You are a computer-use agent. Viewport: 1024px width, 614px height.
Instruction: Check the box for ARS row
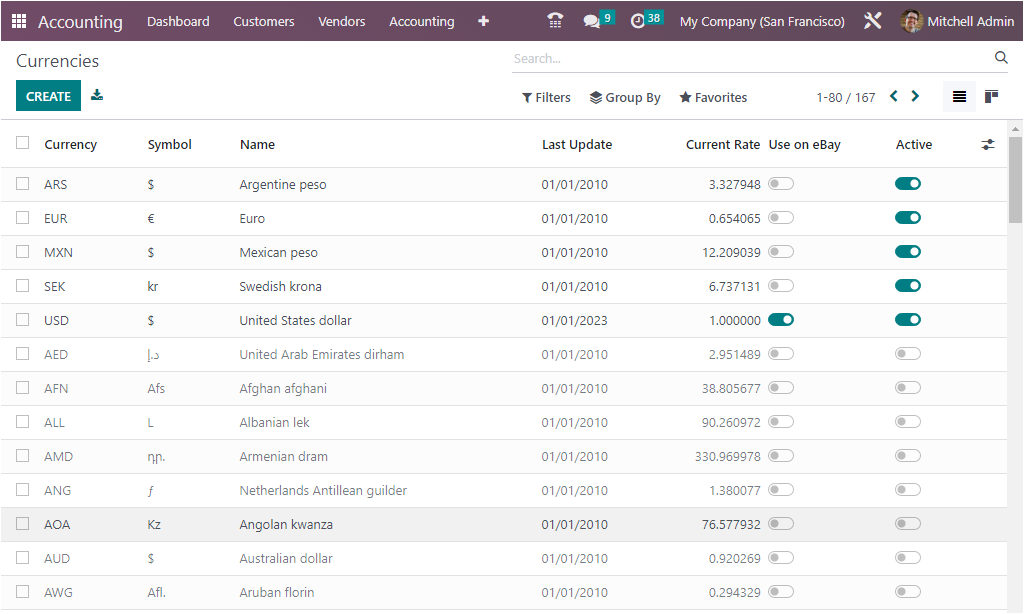click(x=23, y=184)
